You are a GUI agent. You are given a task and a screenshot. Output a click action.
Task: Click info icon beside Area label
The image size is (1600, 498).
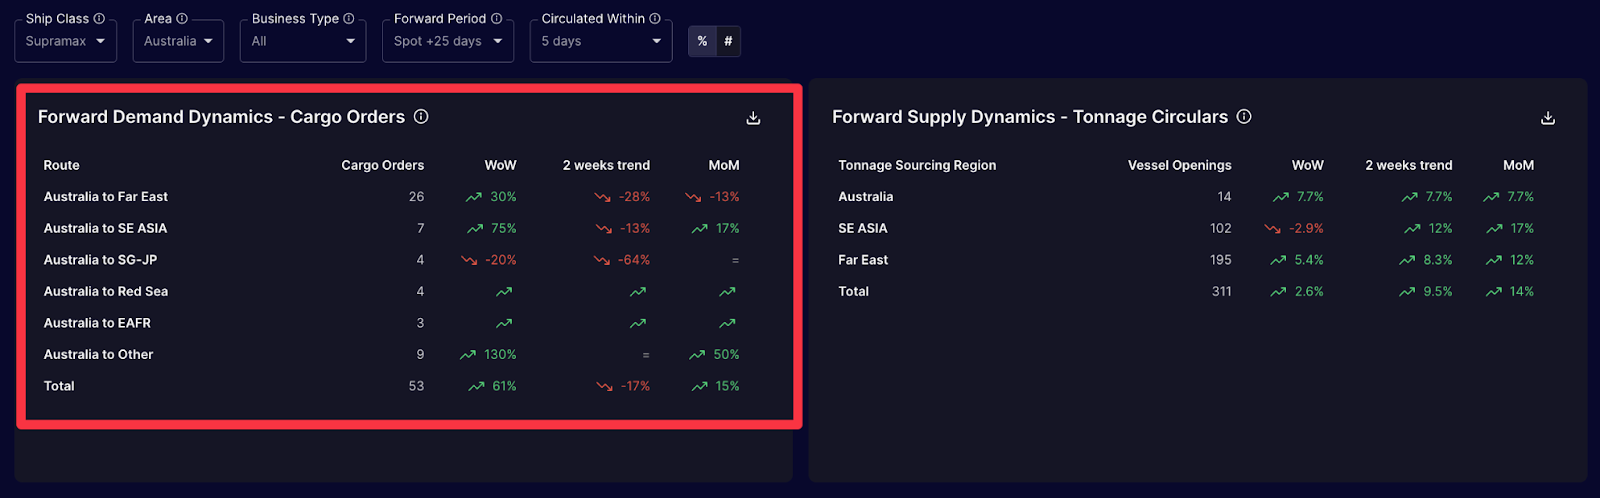click(x=182, y=18)
